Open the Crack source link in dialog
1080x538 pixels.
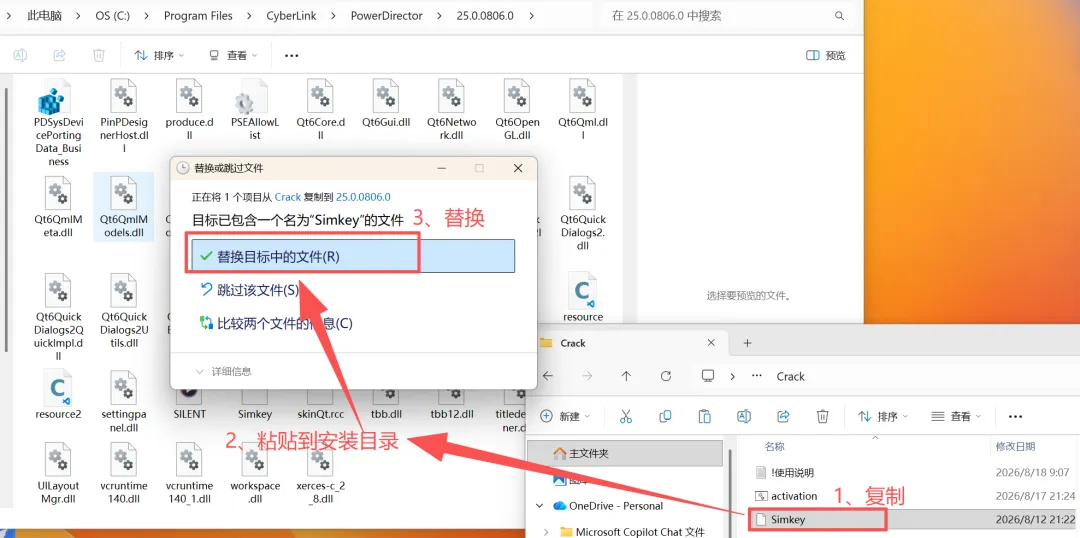[288, 197]
